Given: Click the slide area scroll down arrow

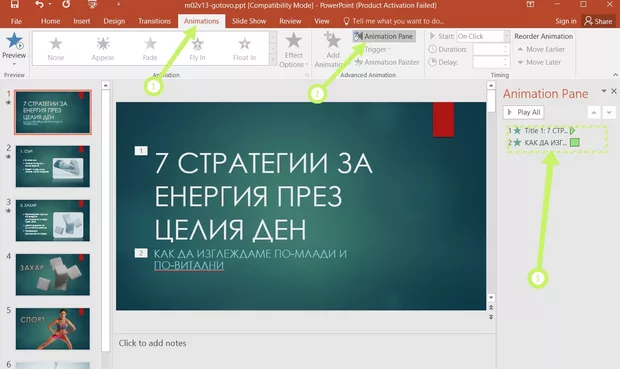Looking at the screenshot, I should (491, 297).
